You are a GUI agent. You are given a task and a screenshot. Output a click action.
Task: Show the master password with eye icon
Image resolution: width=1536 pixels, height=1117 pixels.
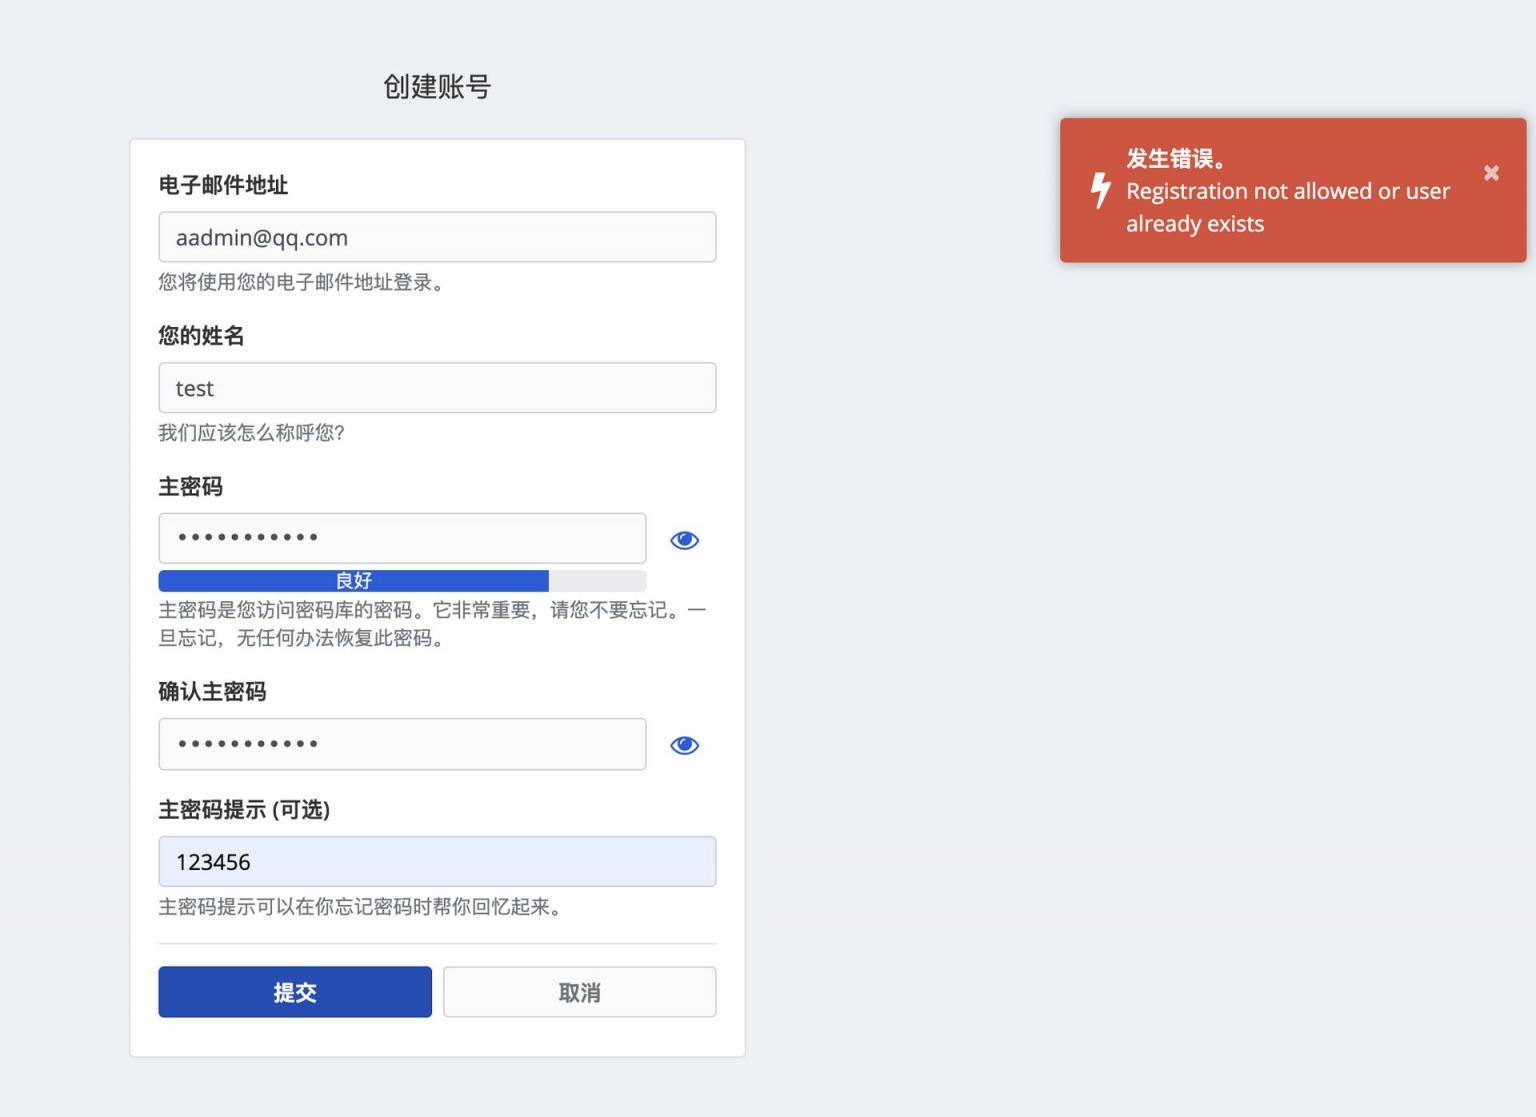[x=684, y=540]
